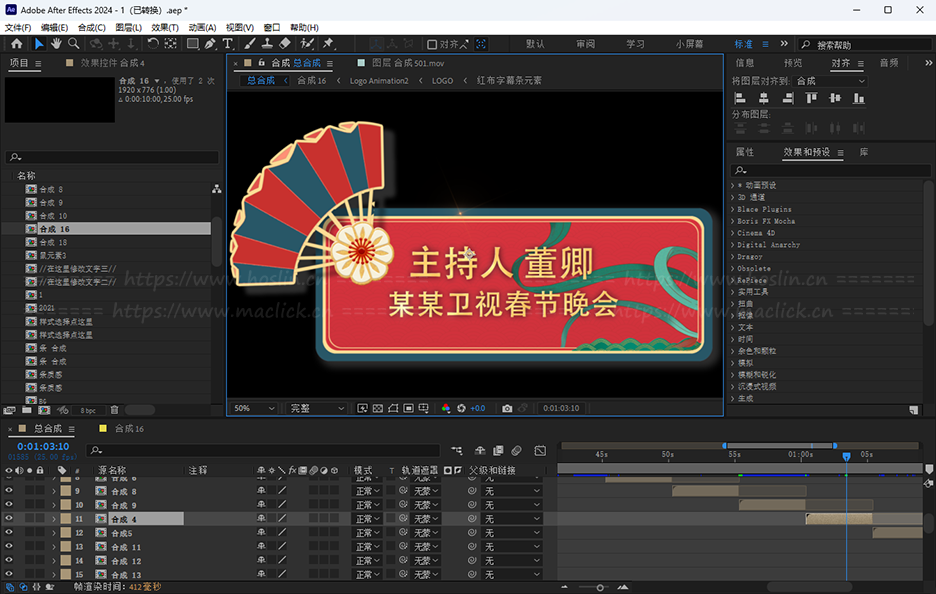Select the horizontal Type tool
The width and height of the screenshot is (936, 594).
click(x=228, y=44)
